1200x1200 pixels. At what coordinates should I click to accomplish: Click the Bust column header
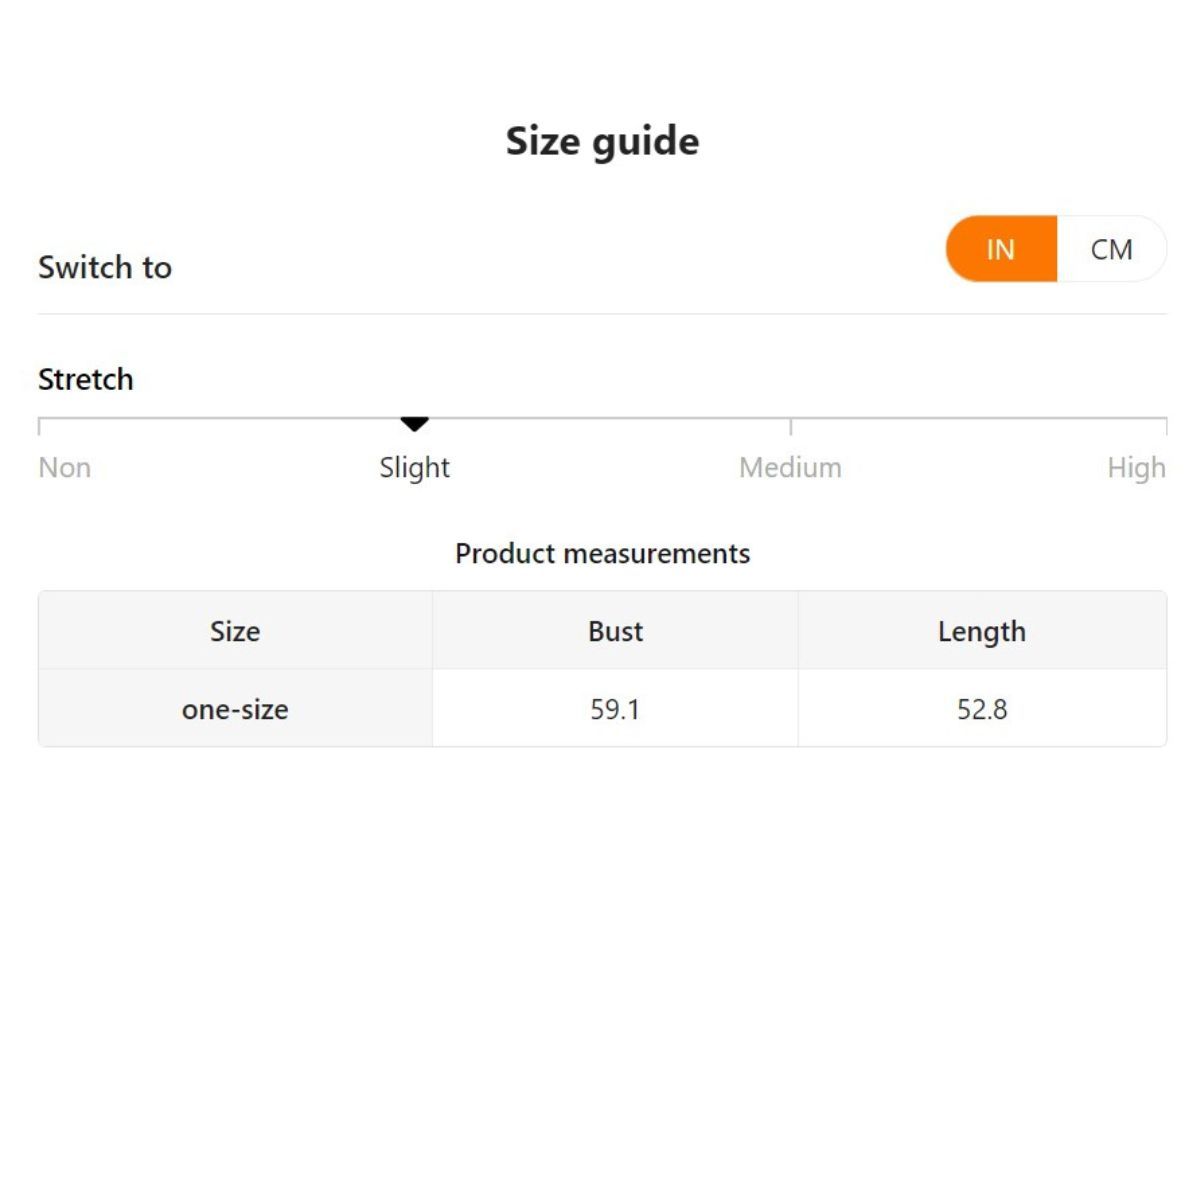(x=615, y=631)
